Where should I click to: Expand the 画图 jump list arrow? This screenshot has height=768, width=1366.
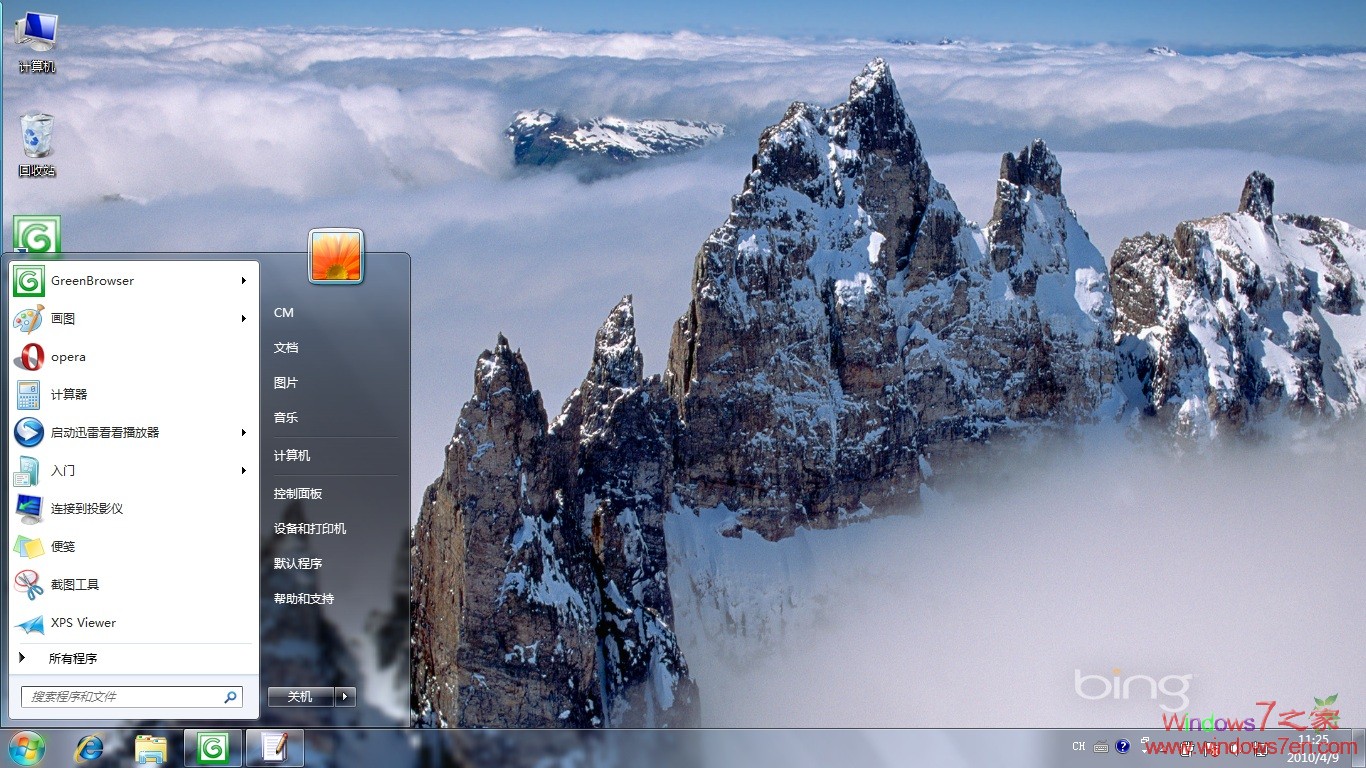[243, 319]
